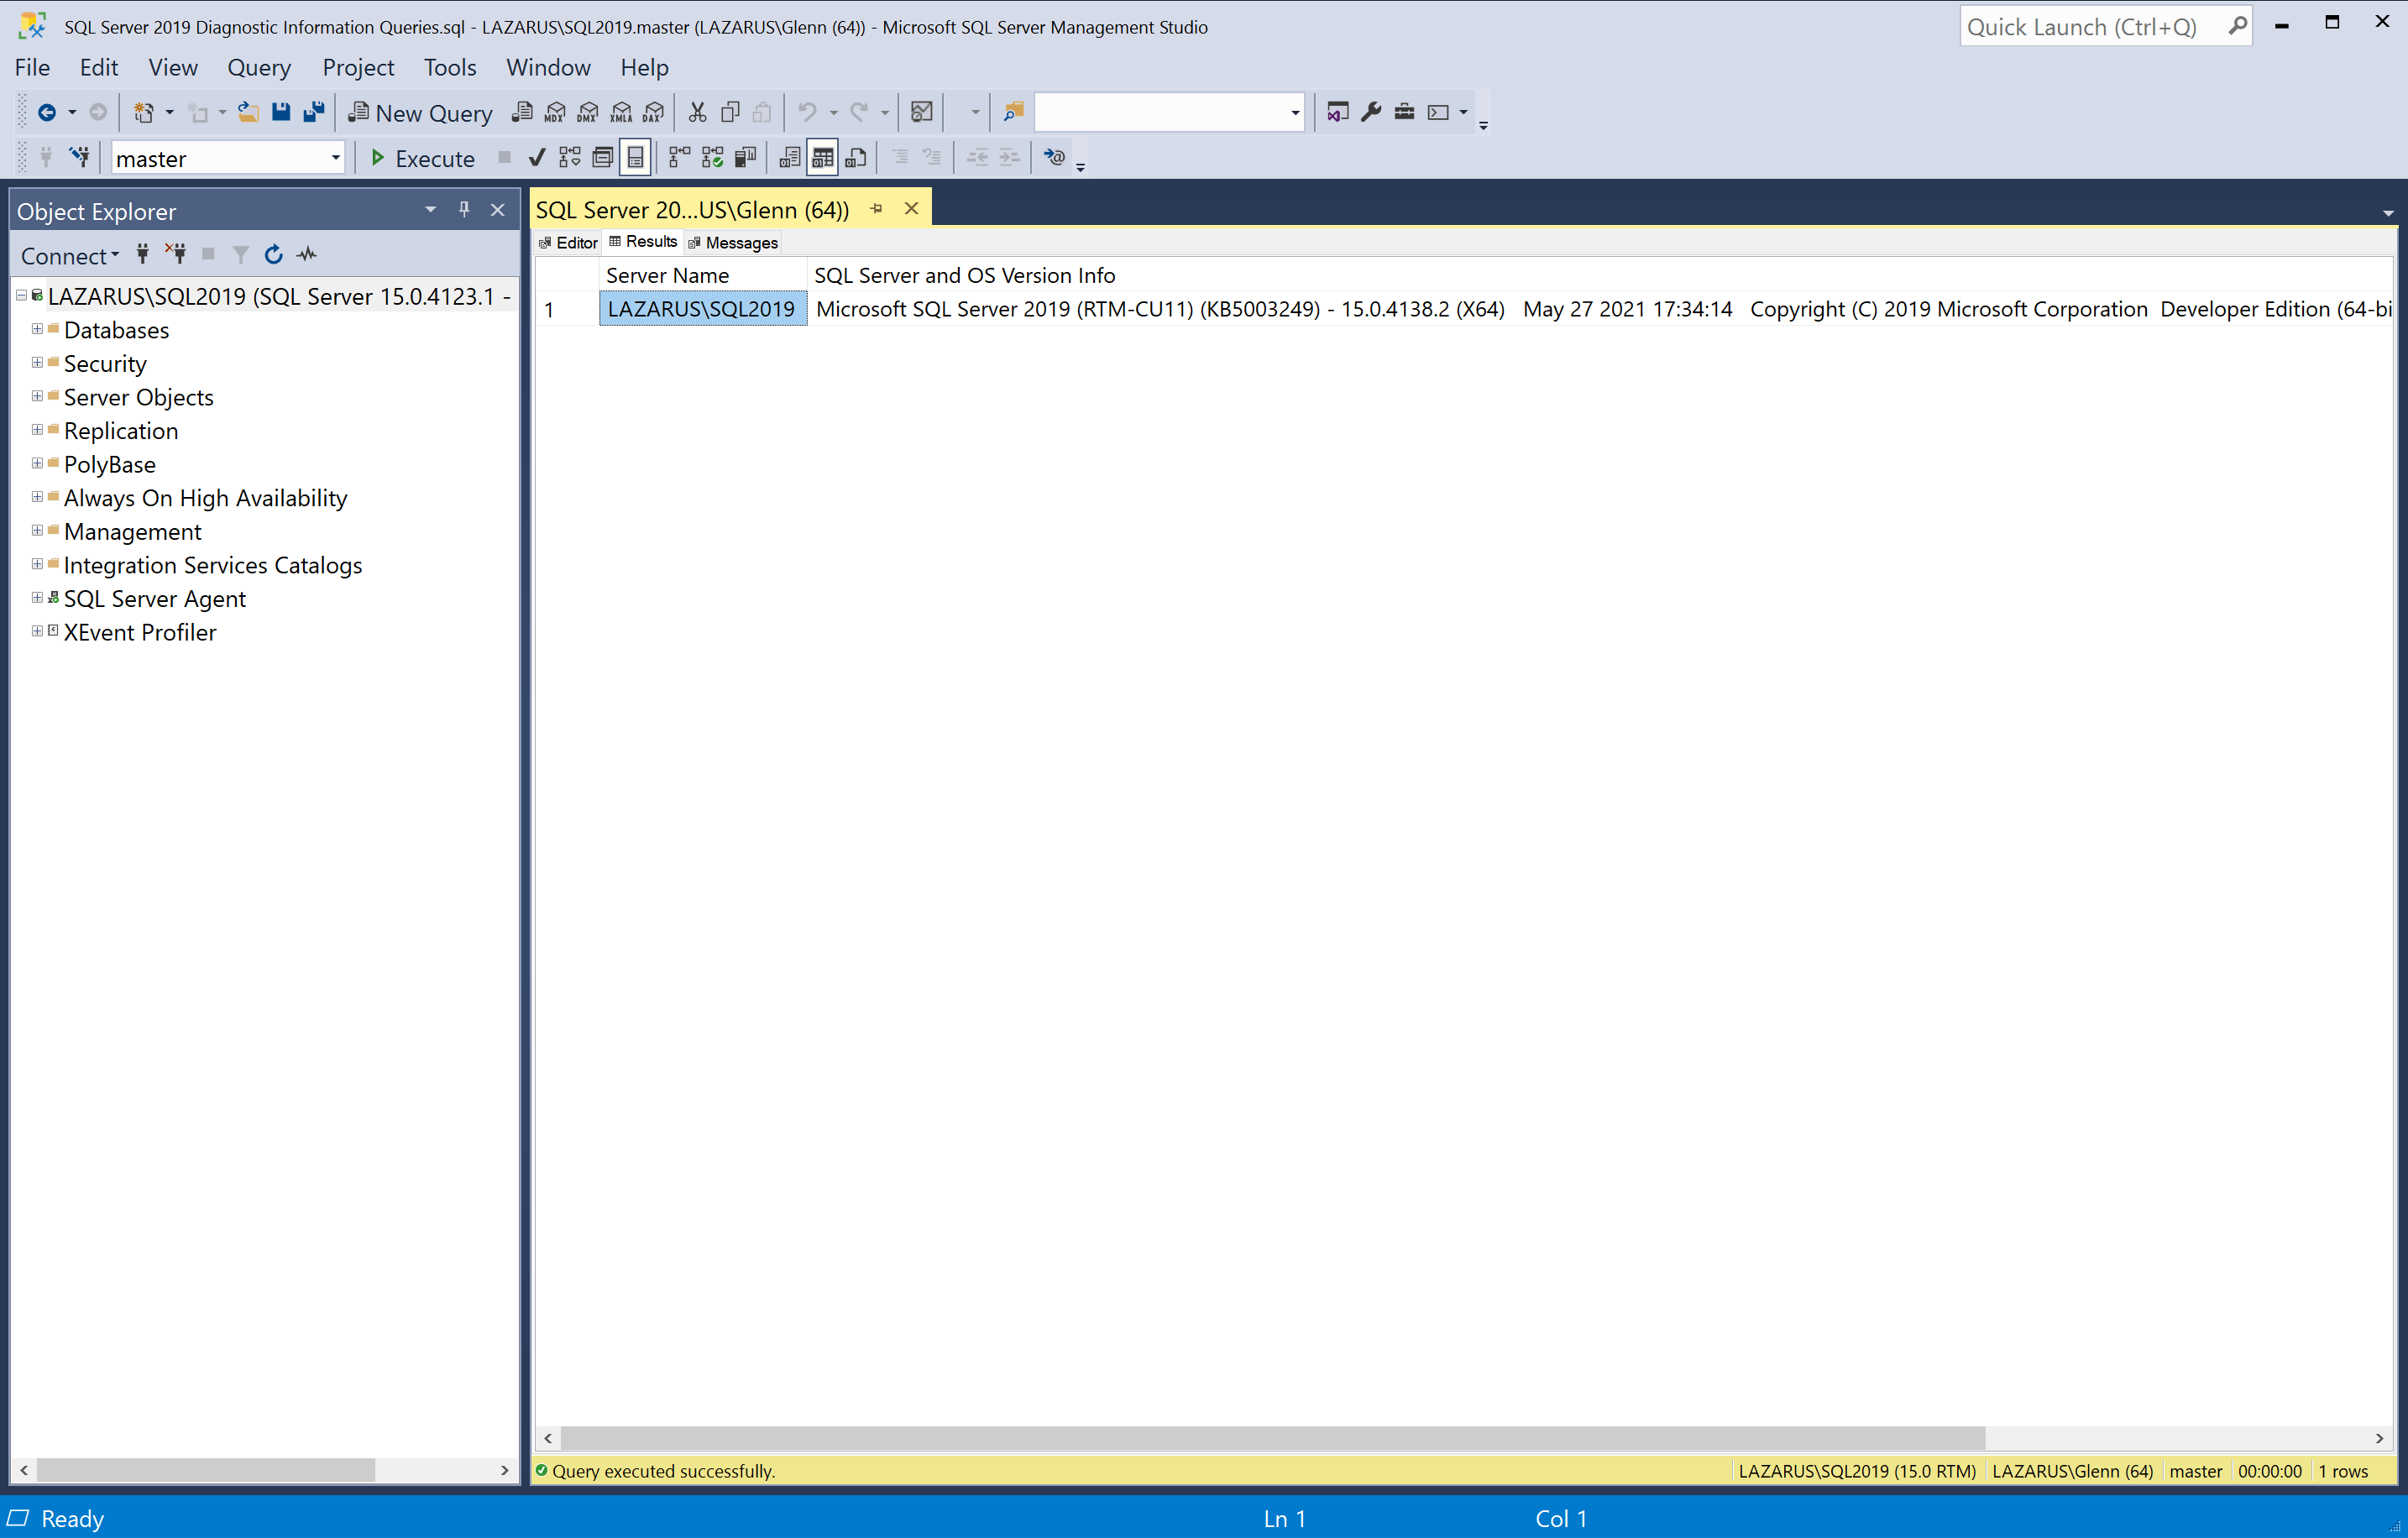
Task: Toggle Results to Text mode
Action: pos(789,157)
